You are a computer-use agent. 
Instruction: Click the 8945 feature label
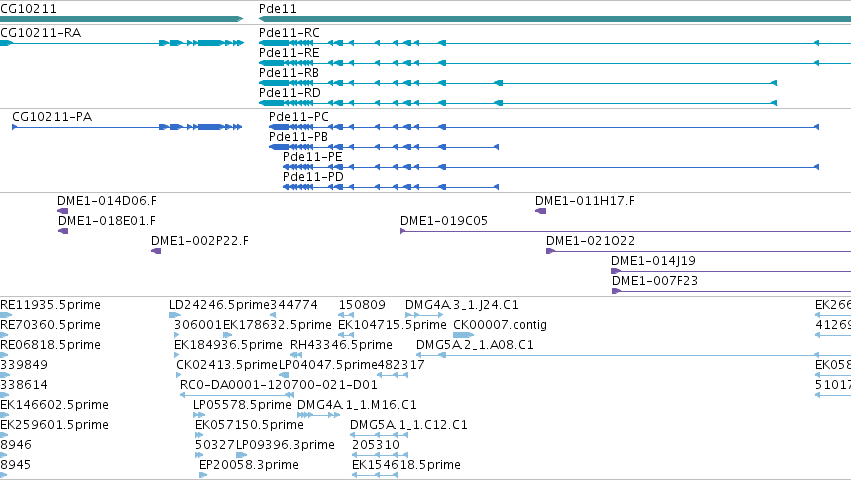[16, 465]
